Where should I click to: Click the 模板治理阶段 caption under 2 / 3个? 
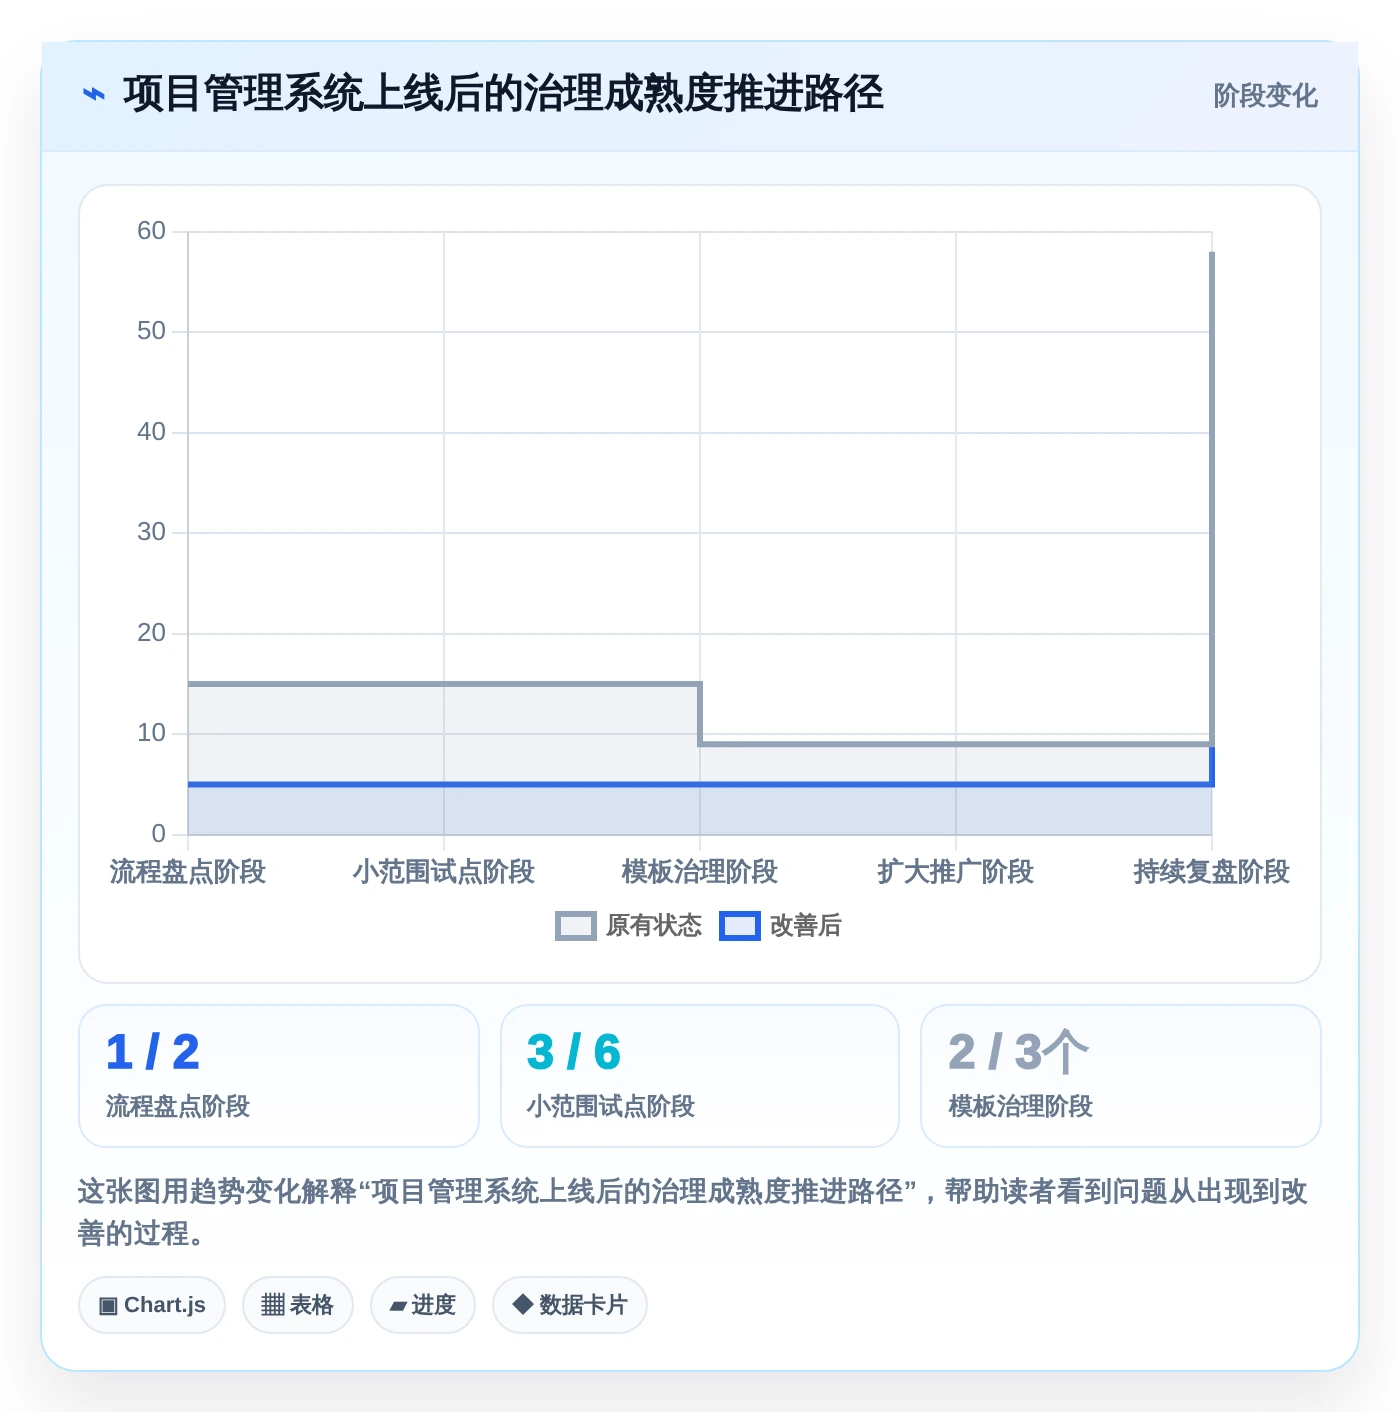(1021, 1106)
